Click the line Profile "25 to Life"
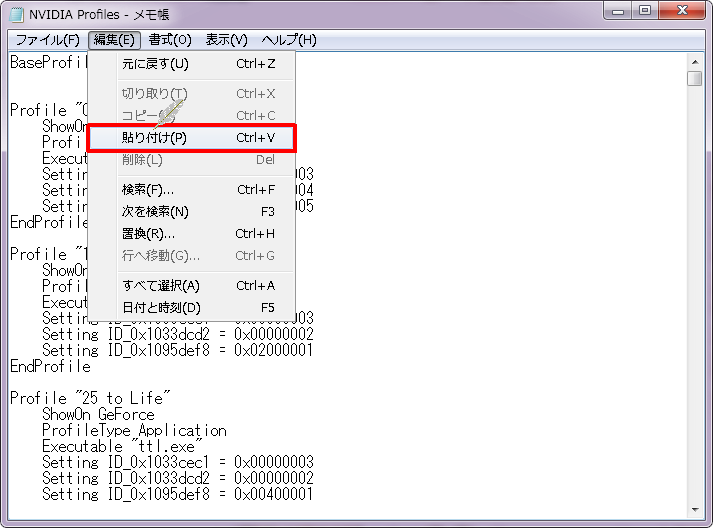Viewport: 713px width, 528px height. point(90,398)
